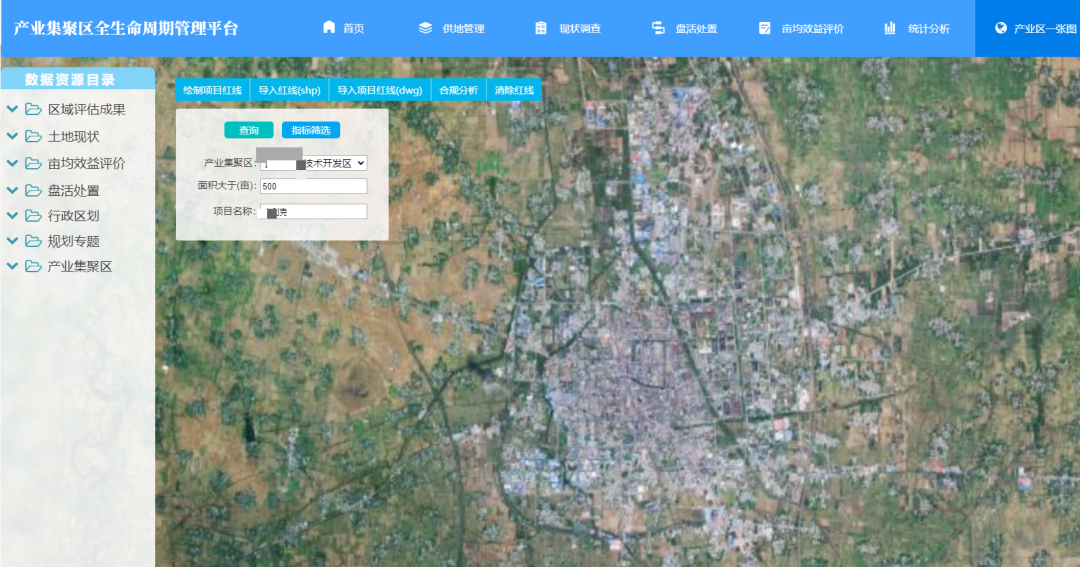The width and height of the screenshot is (1080, 567).
Task: Click the layers icon beside 供地管理
Action: (x=426, y=28)
